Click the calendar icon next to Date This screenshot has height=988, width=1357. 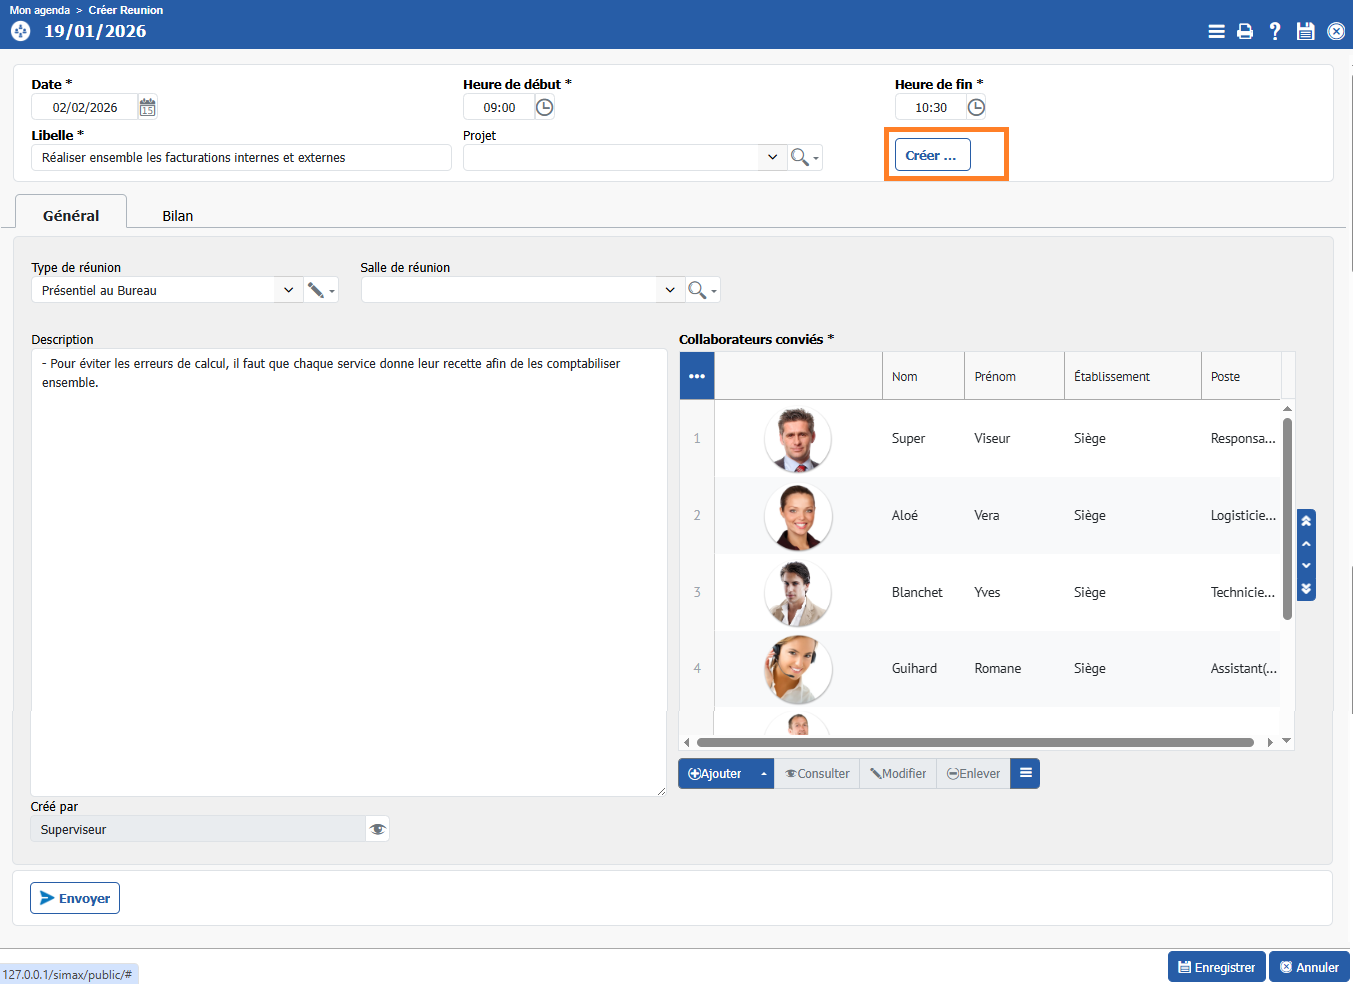click(x=147, y=107)
